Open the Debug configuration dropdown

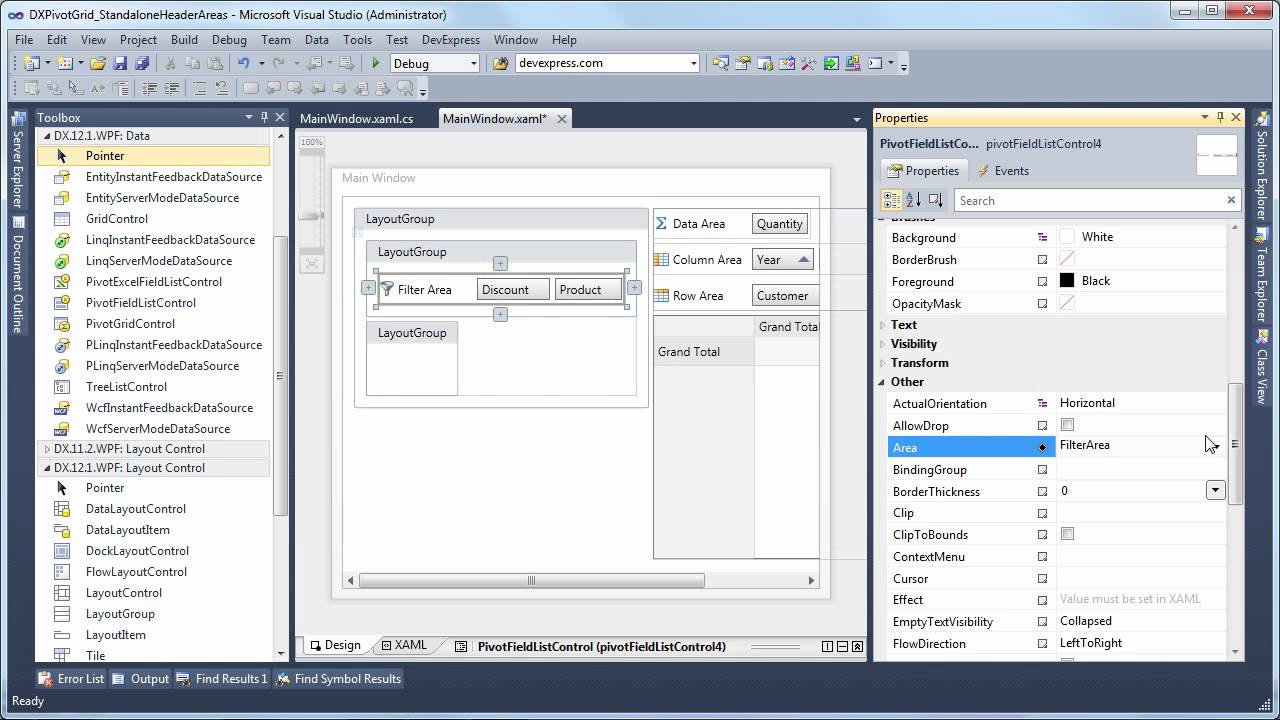point(474,63)
